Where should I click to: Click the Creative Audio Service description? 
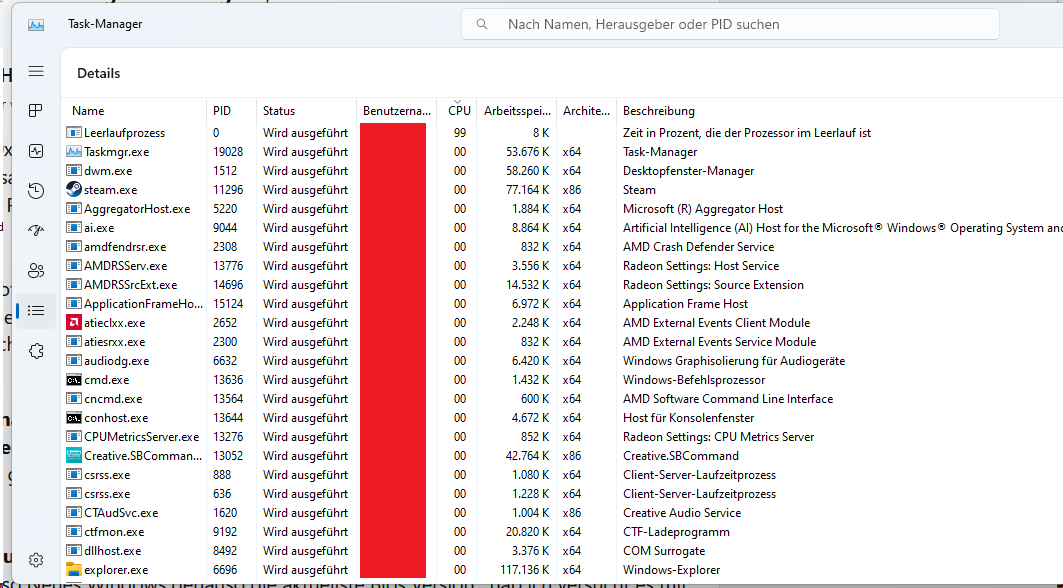point(681,513)
